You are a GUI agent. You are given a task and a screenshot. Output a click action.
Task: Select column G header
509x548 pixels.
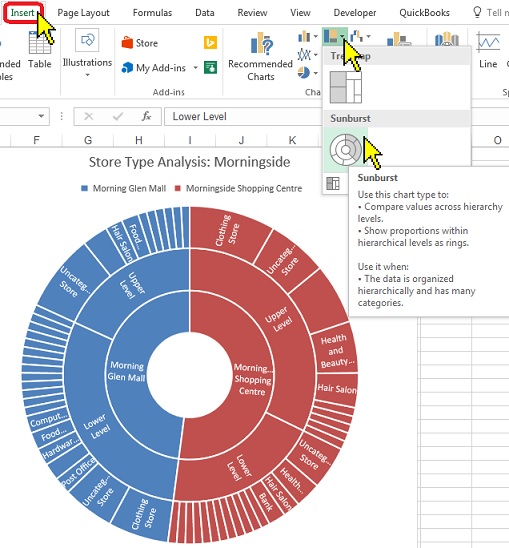(x=88, y=140)
